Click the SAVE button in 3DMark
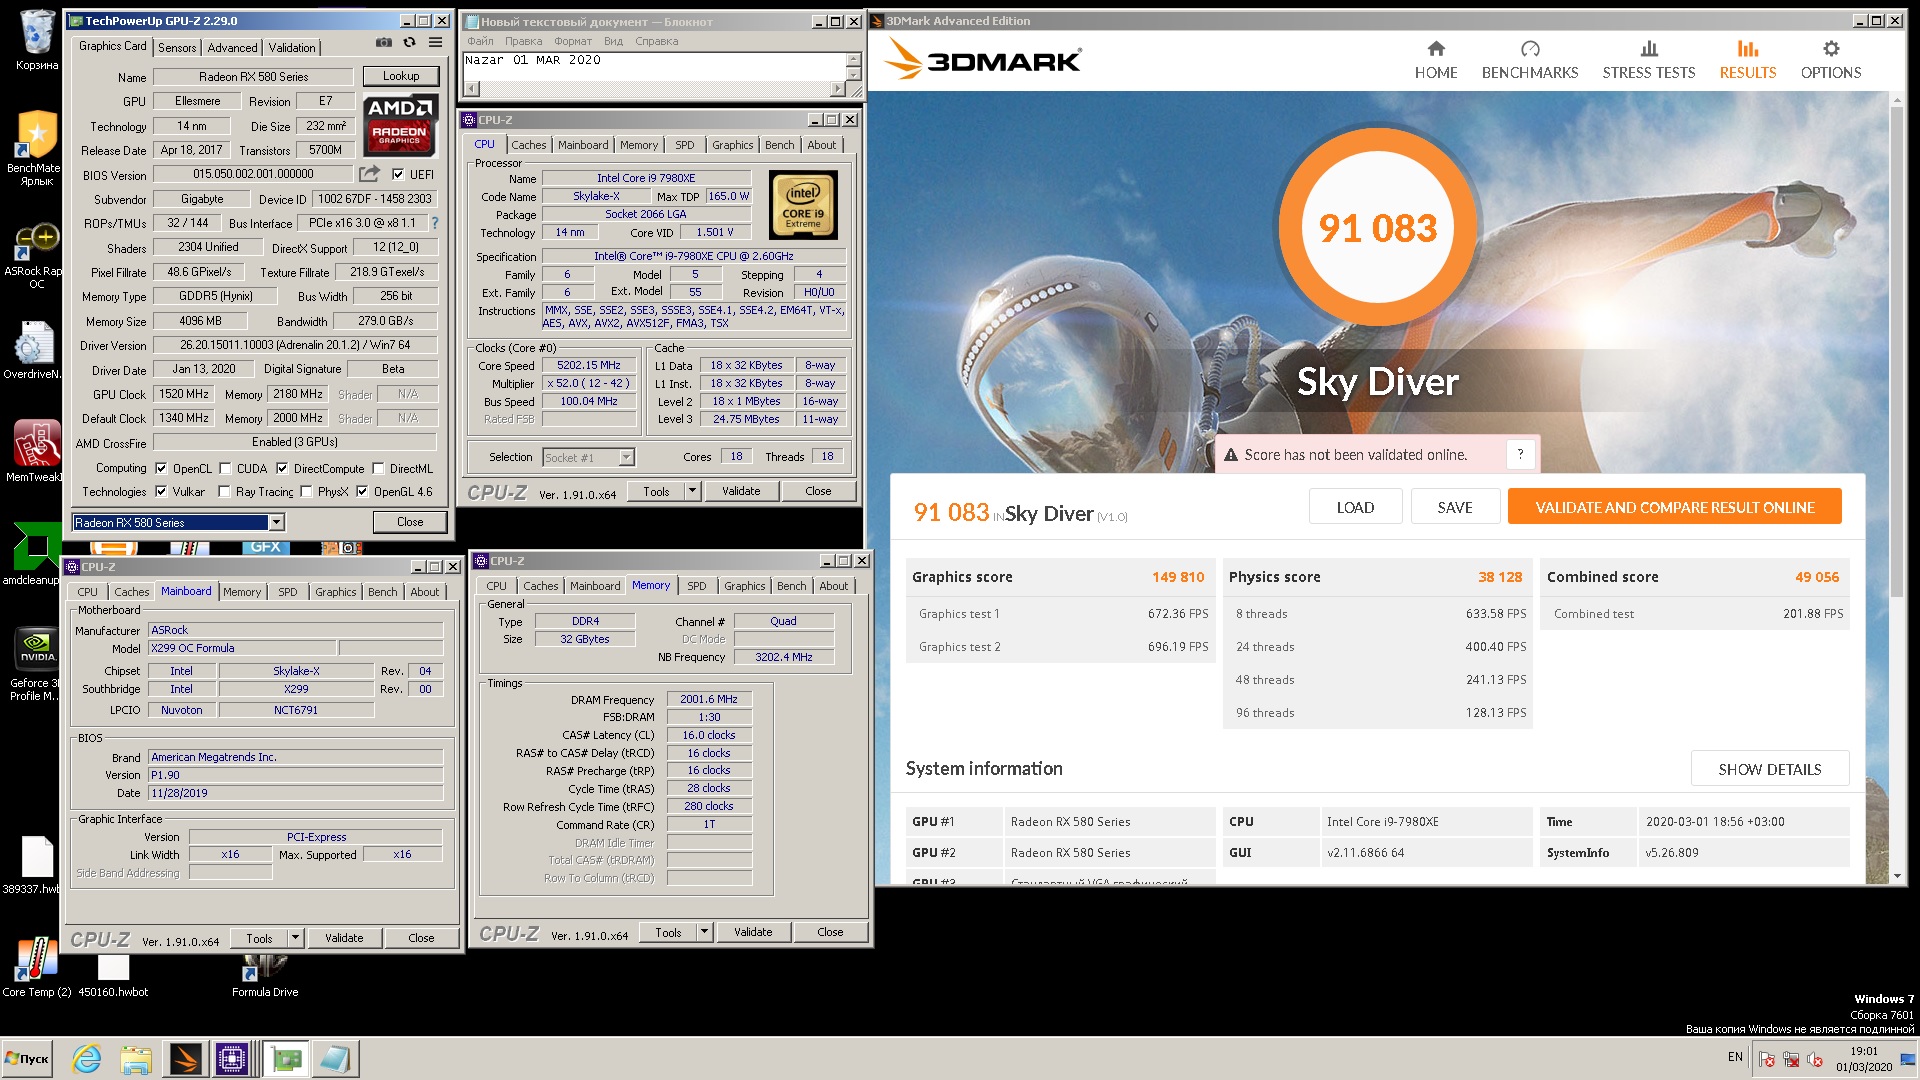1920x1080 pixels. [x=1455, y=507]
